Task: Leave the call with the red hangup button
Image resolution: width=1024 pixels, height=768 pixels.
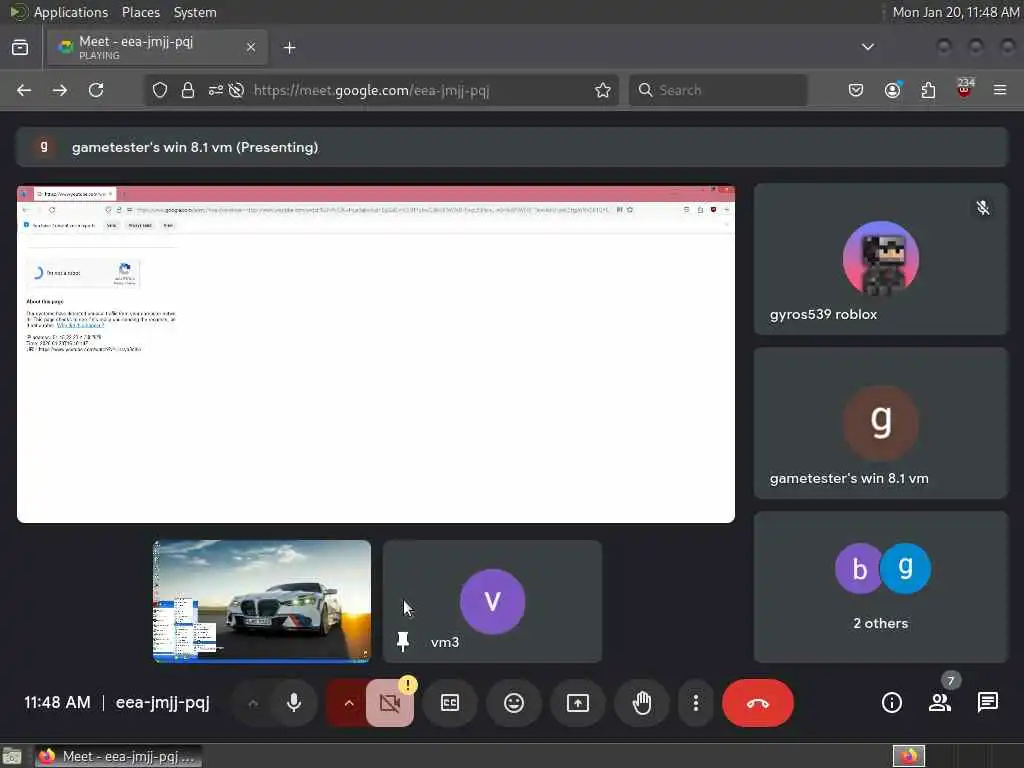Action: coord(758,703)
